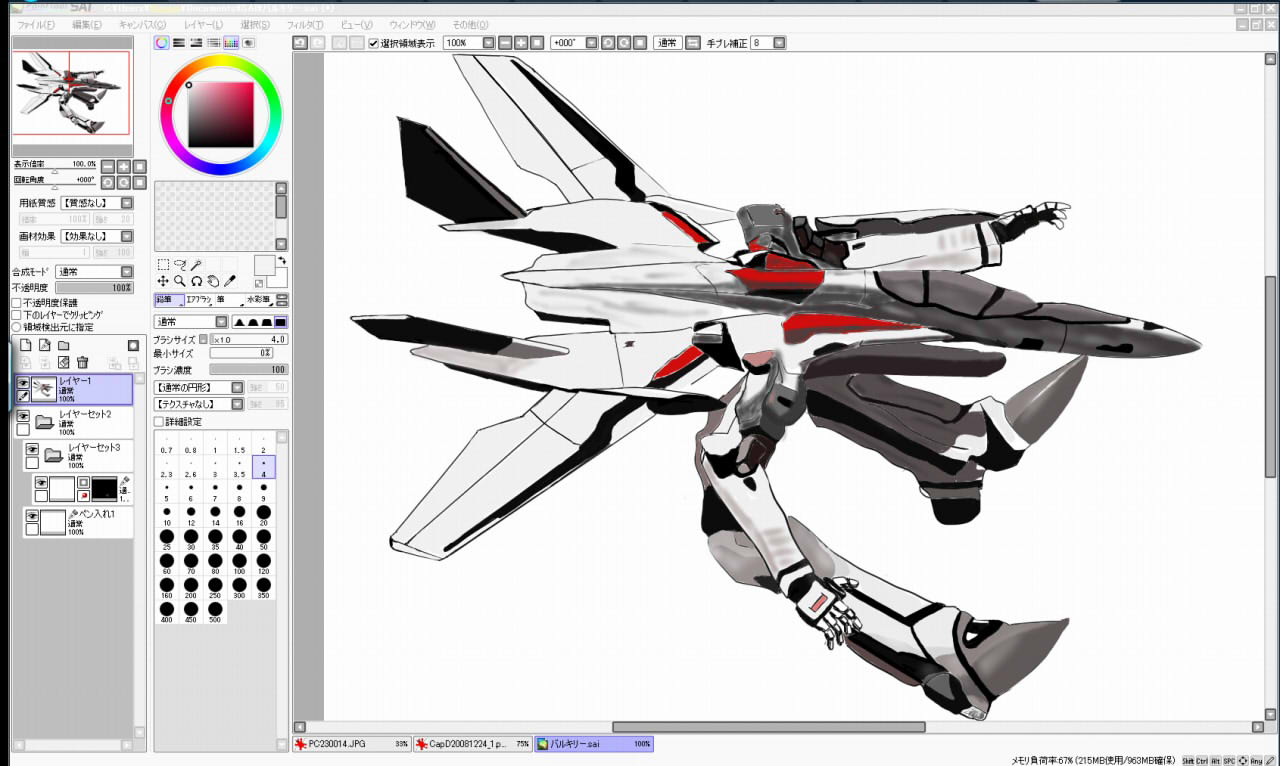Show the scratchpad panel
The height and width of the screenshot is (766, 1280).
coord(248,43)
